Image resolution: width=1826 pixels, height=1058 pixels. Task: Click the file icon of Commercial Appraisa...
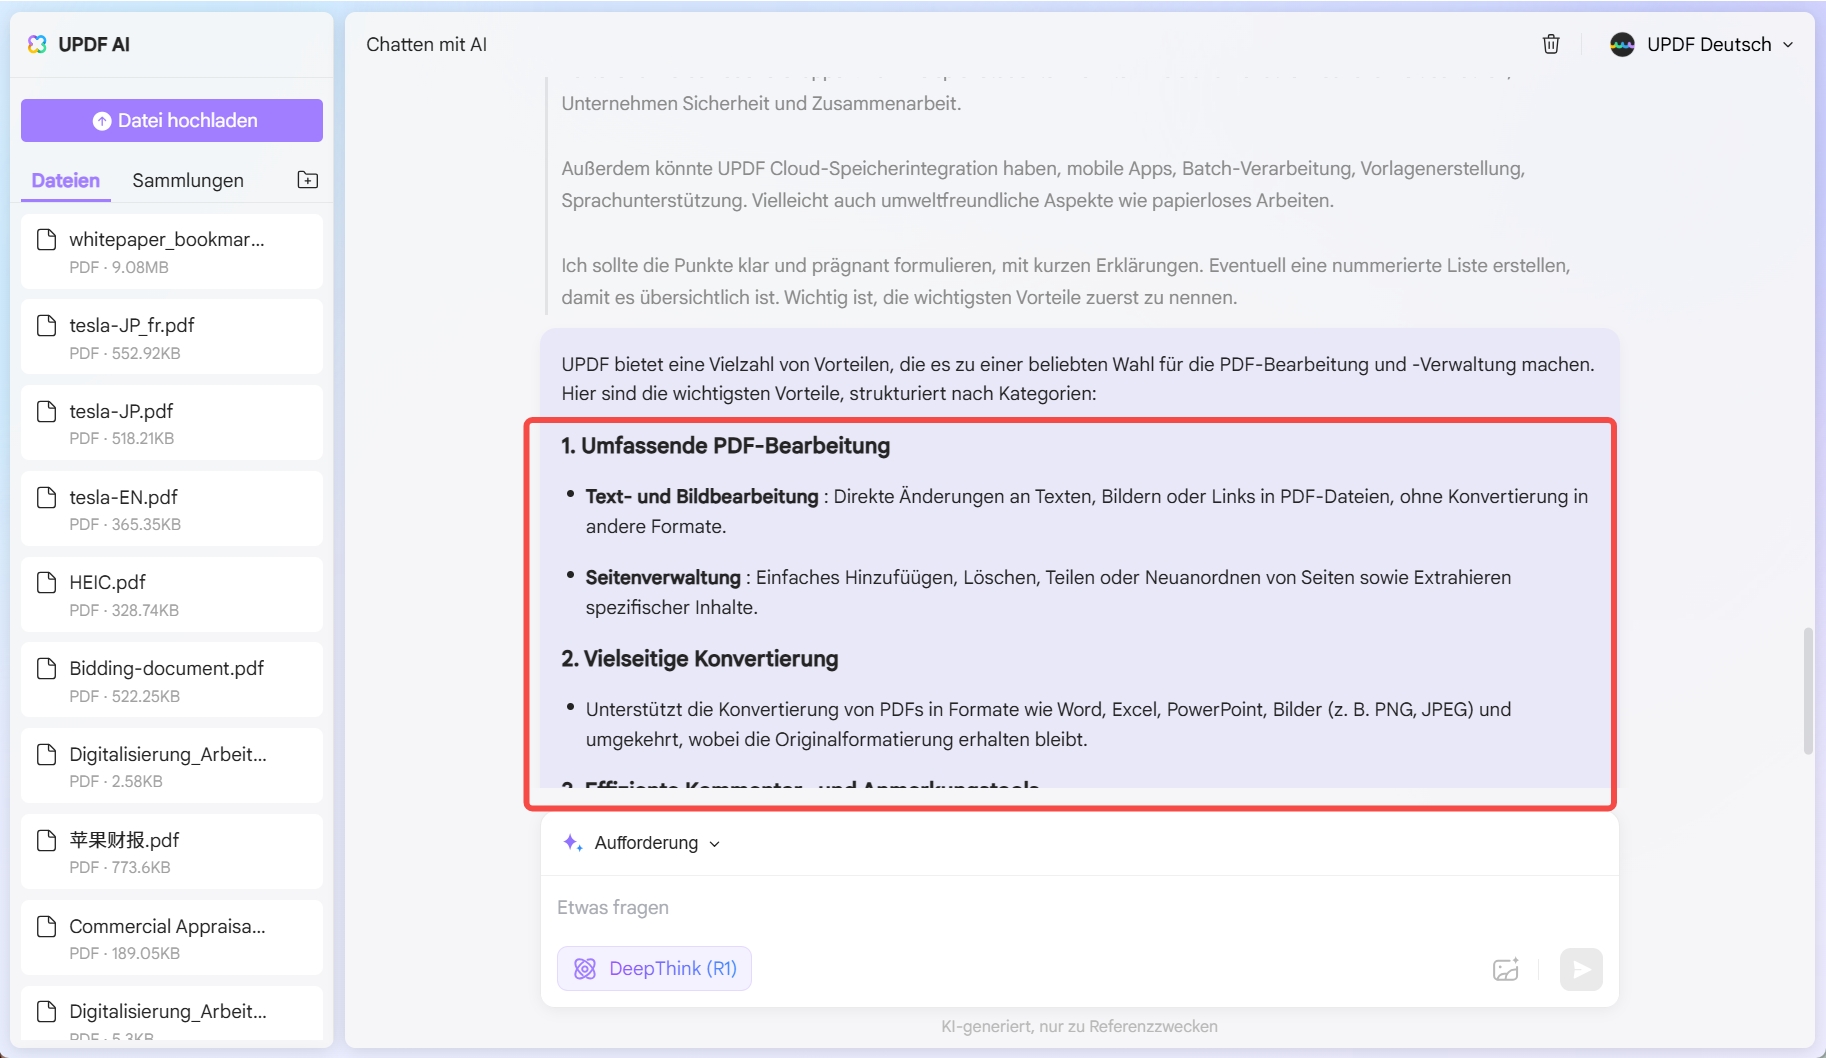(x=46, y=926)
